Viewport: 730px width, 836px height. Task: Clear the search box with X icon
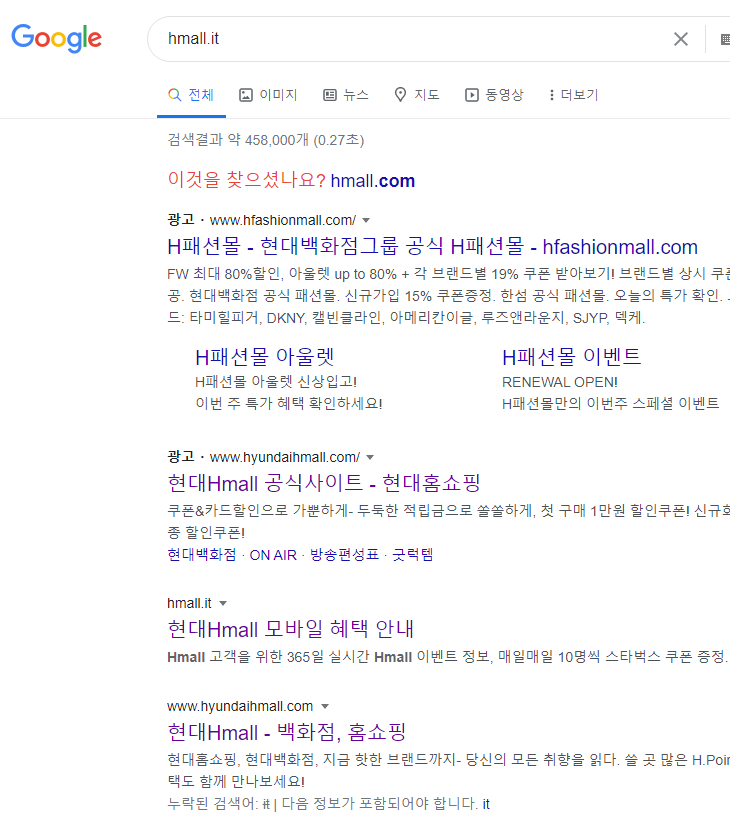pyautogui.click(x=680, y=39)
